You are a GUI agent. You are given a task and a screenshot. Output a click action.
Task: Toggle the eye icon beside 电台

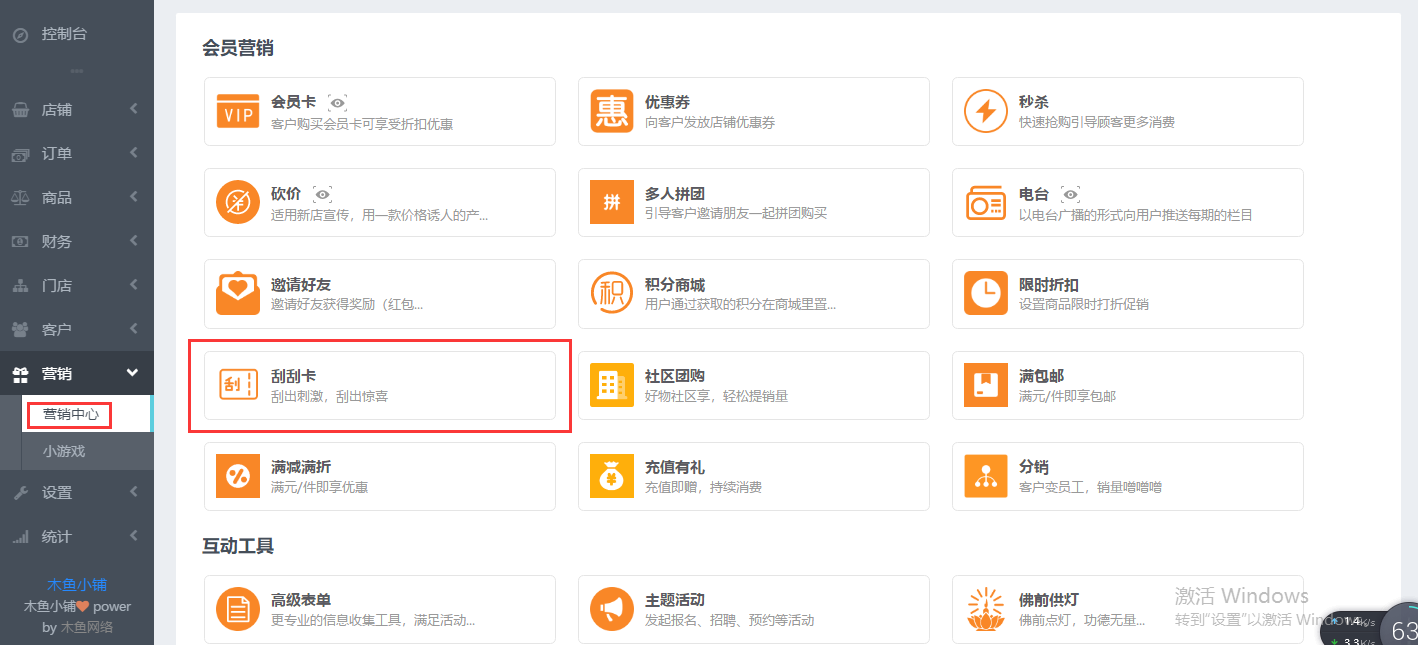pyautogui.click(x=1070, y=194)
